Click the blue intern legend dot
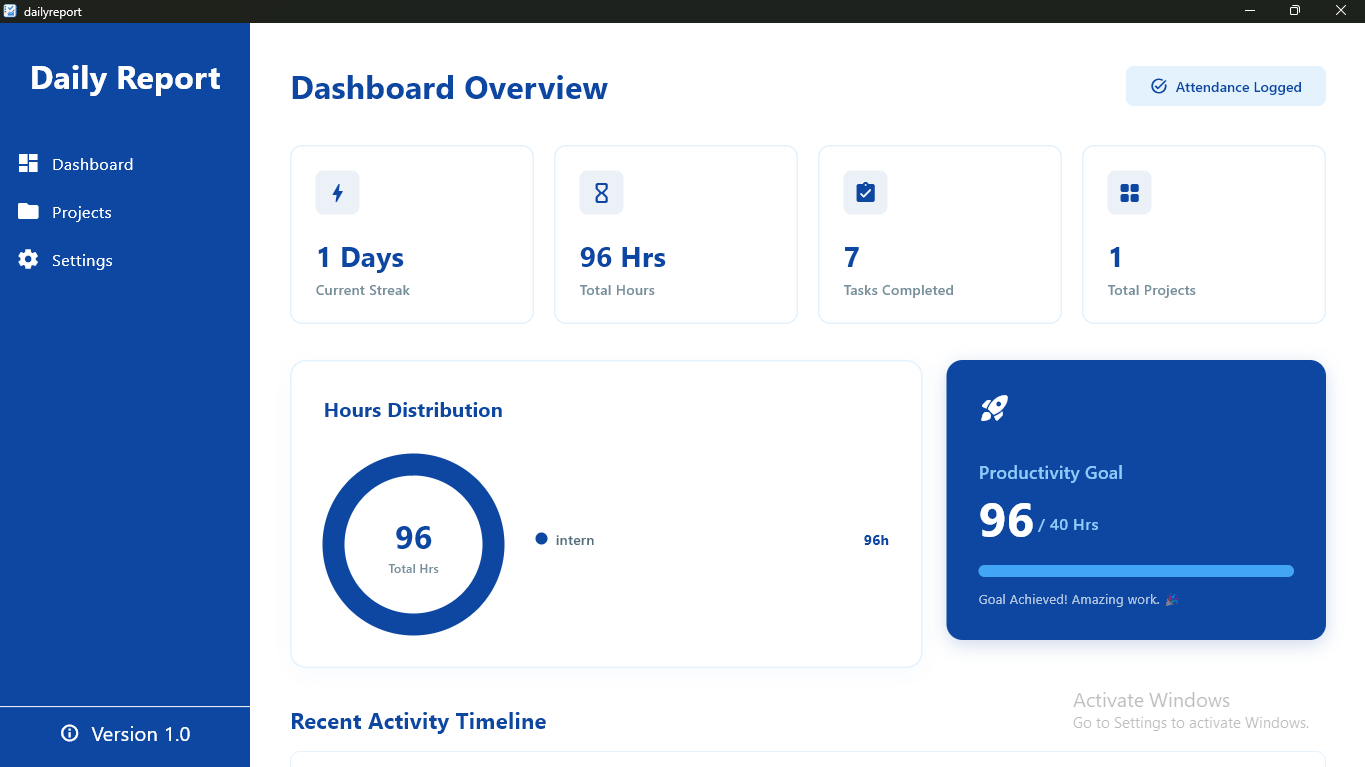This screenshot has height=767, width=1365. (541, 539)
